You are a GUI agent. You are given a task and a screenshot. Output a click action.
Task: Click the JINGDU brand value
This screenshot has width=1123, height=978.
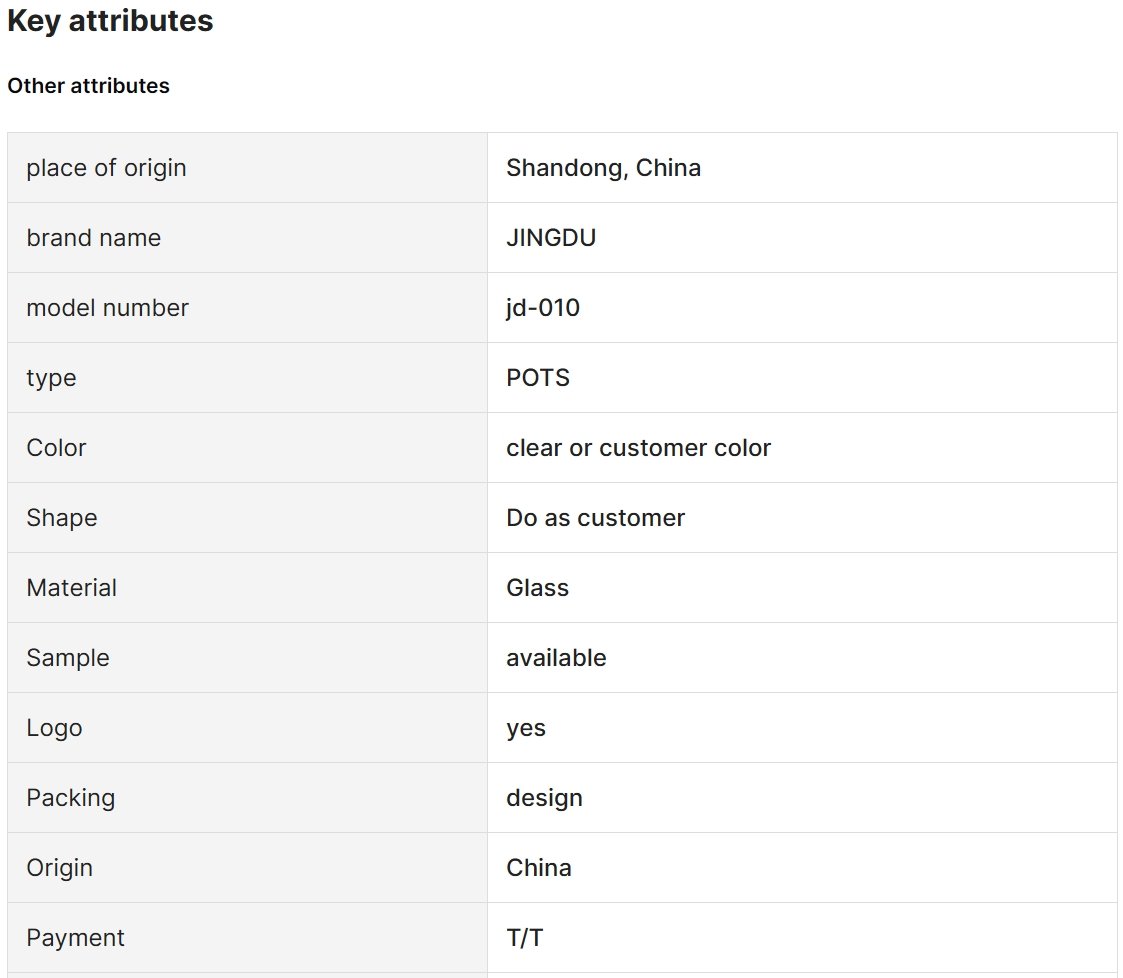tap(551, 238)
